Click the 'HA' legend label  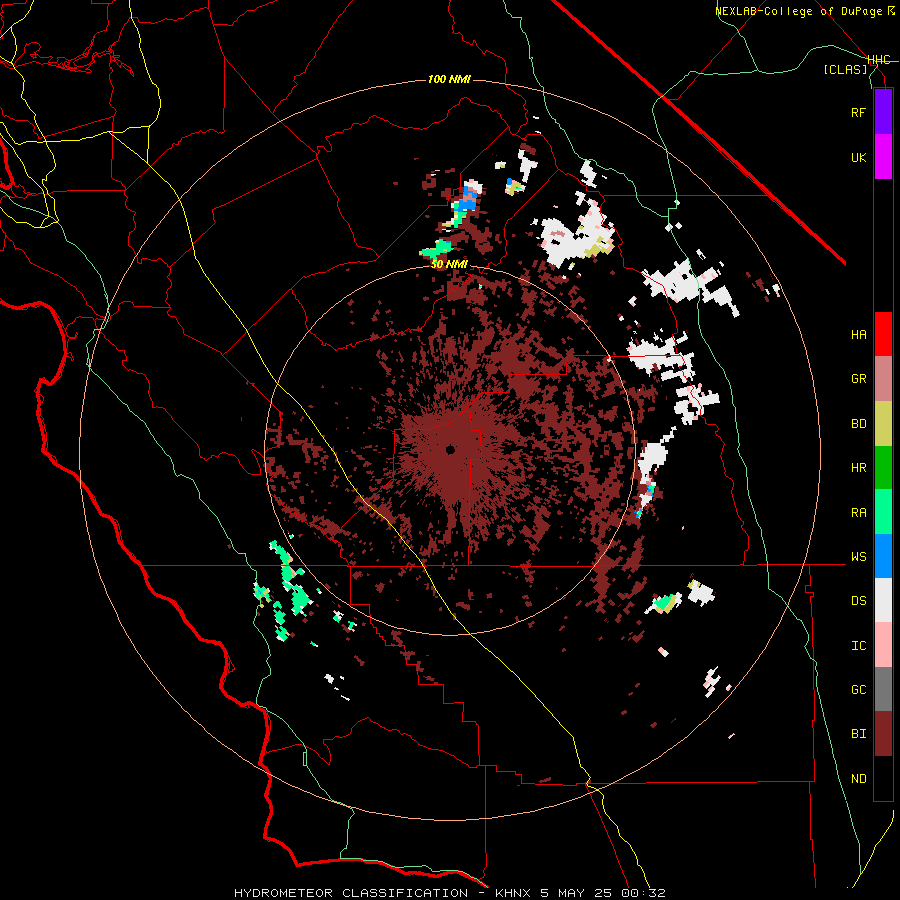pos(858,335)
